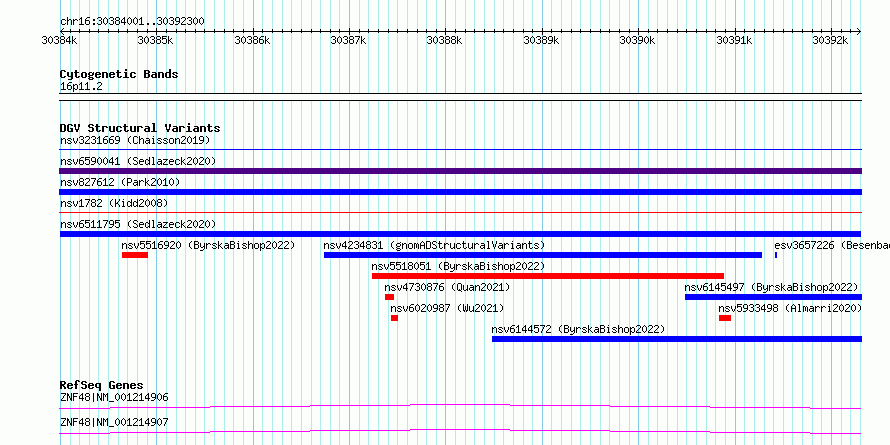Click the Cytogenetic Bands track title
Image resolution: width=890 pixels, height=445 pixels.
pyautogui.click(x=119, y=74)
